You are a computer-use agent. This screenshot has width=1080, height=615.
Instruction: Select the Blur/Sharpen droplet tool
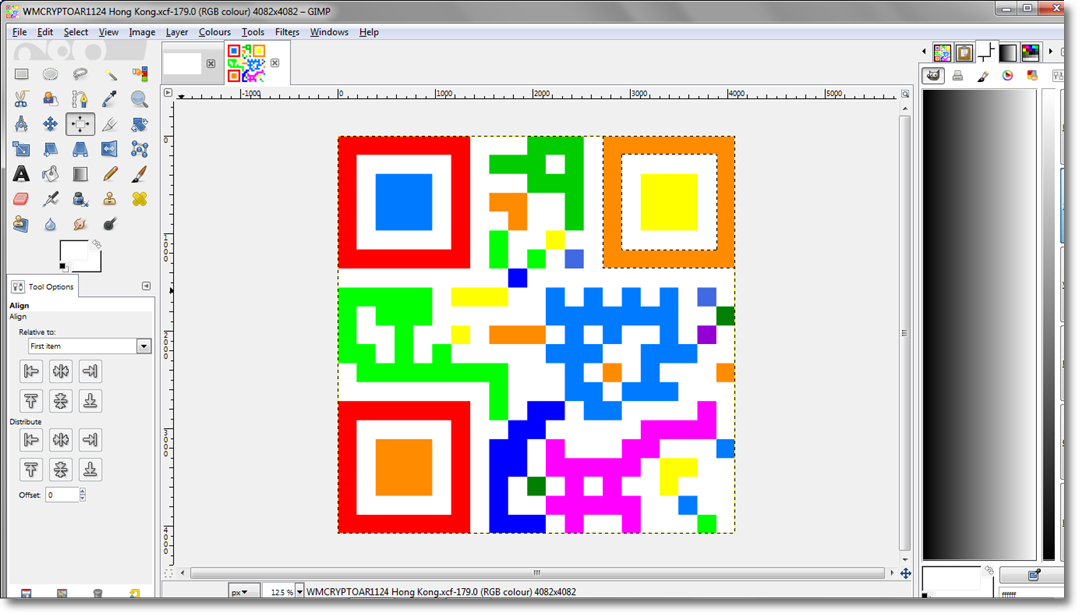tap(50, 224)
